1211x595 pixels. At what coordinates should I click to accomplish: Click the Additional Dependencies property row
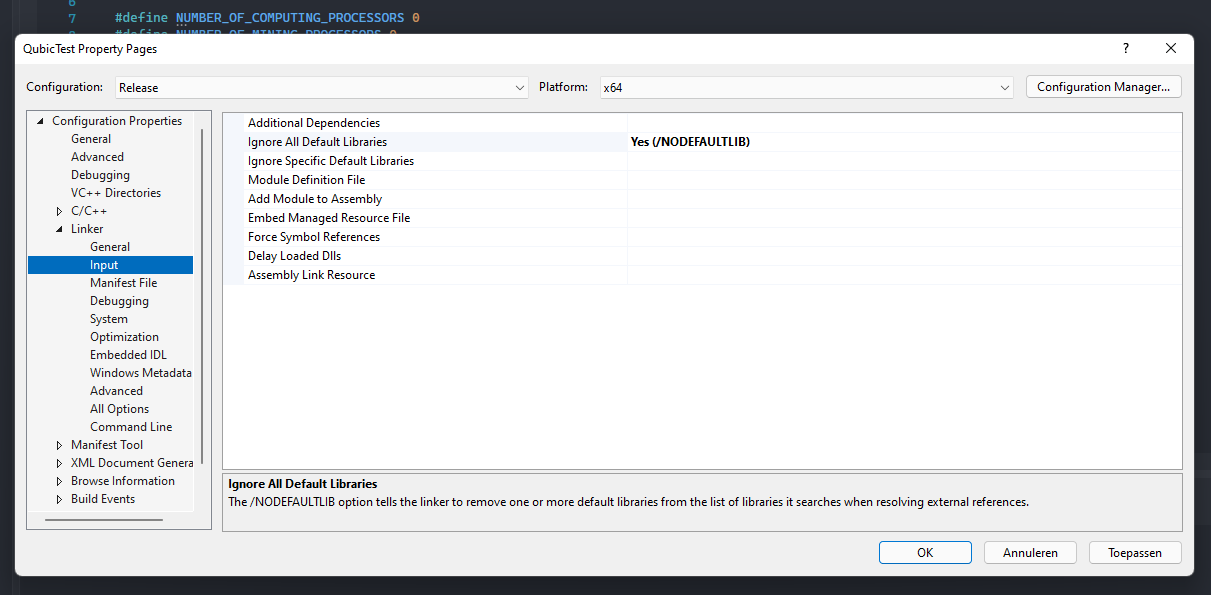[x=702, y=123]
